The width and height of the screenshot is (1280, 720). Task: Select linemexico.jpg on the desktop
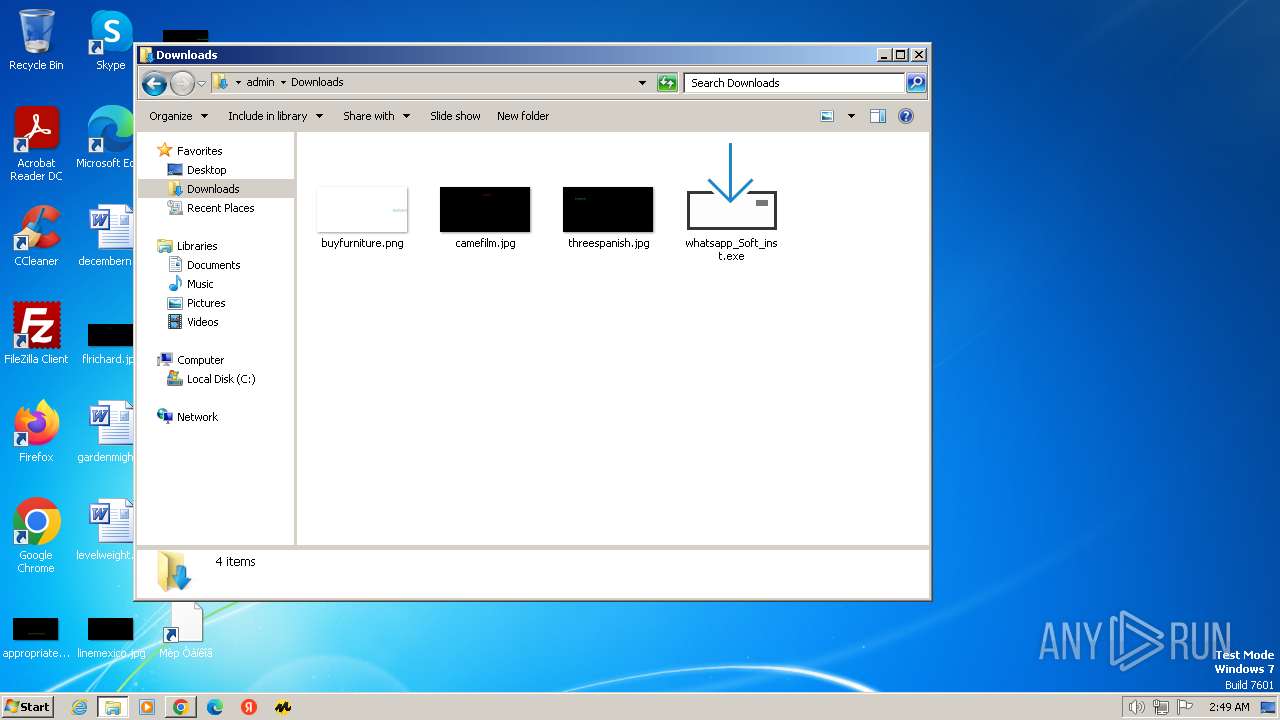click(110, 638)
